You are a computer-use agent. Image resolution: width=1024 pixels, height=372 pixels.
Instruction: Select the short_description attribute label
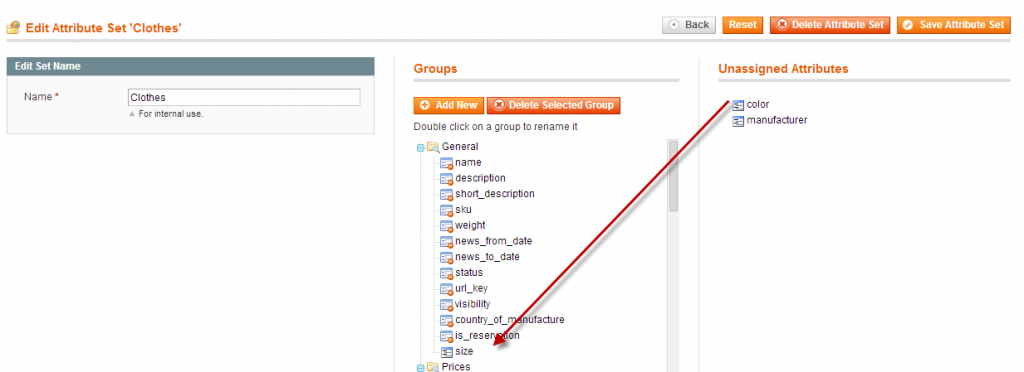495,194
